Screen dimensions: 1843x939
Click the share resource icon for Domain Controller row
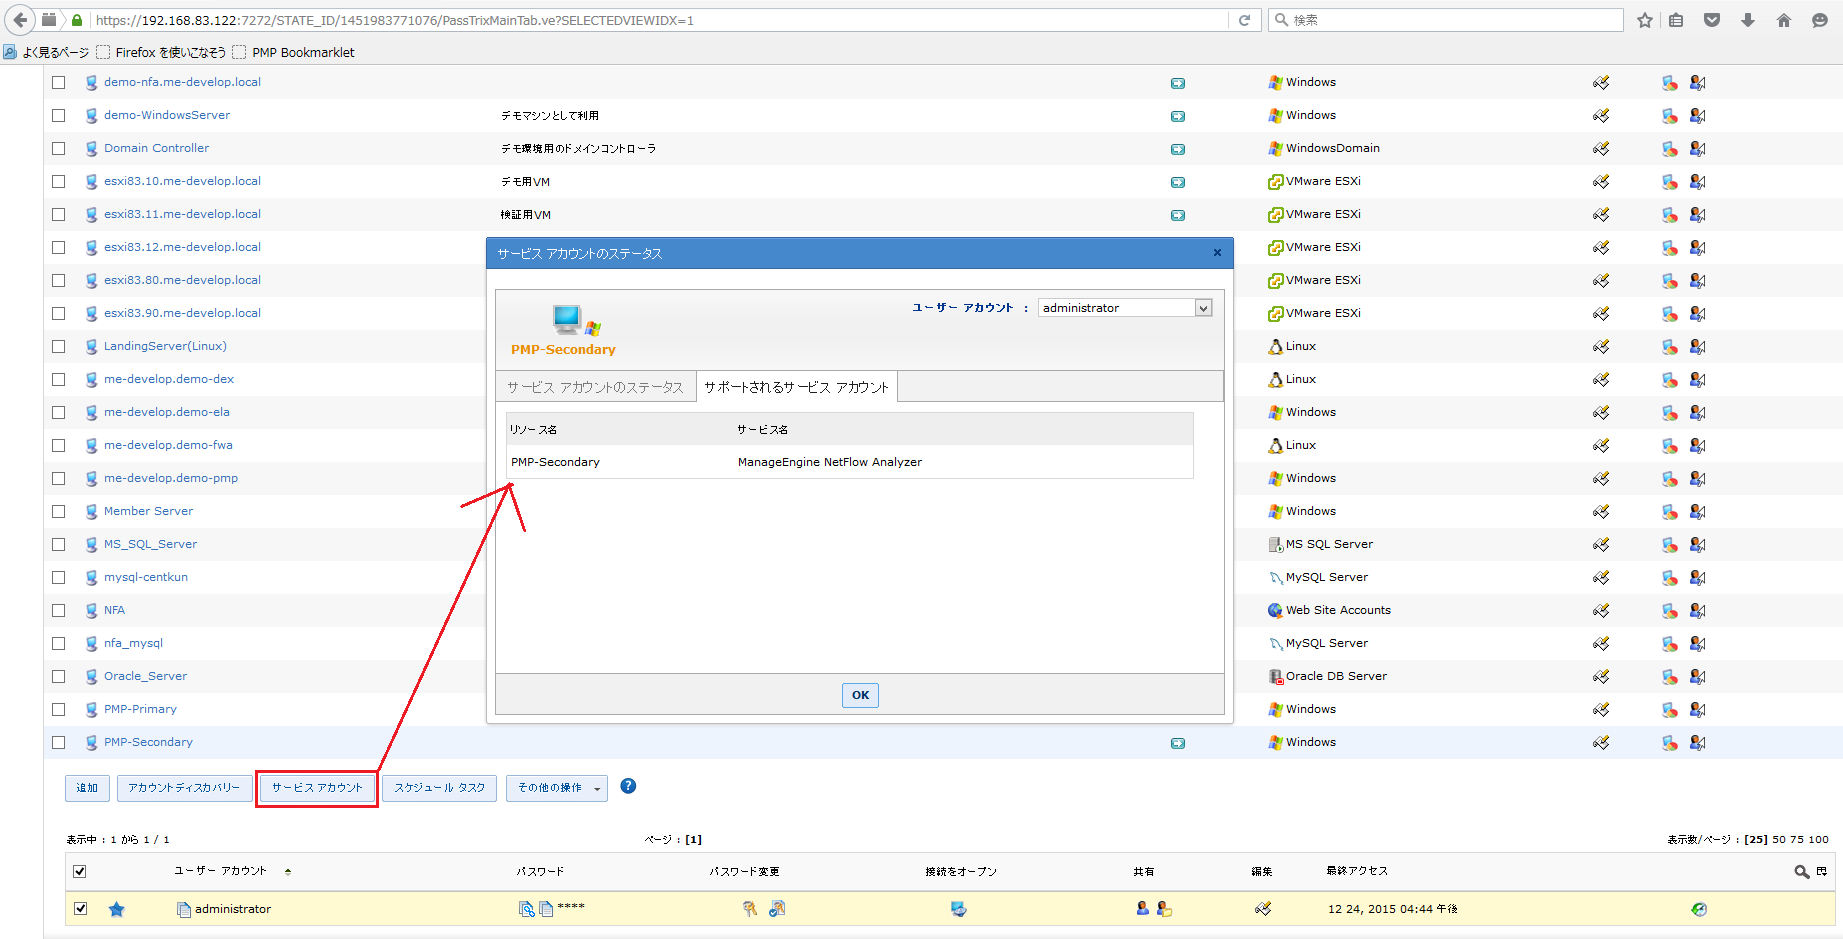point(1697,149)
